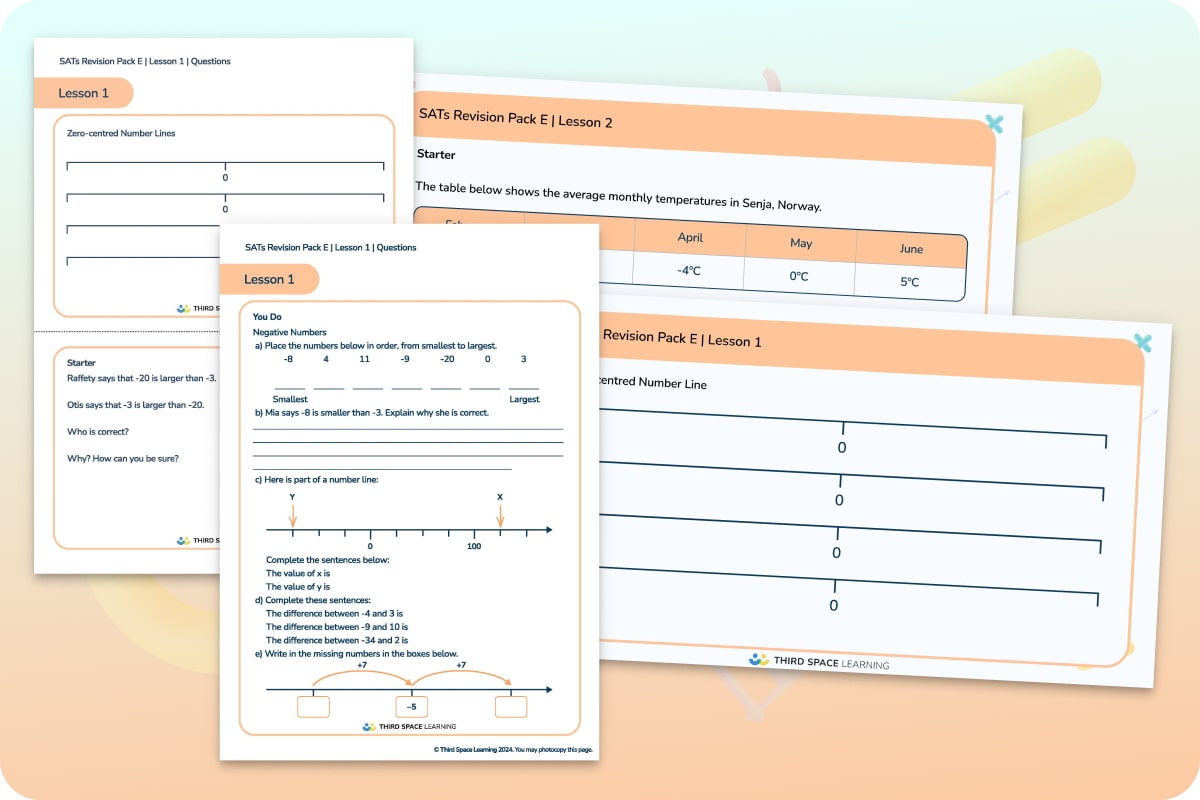This screenshot has height=800, width=1200.
Task: Click the 100 label on the number line
Action: pos(474,546)
